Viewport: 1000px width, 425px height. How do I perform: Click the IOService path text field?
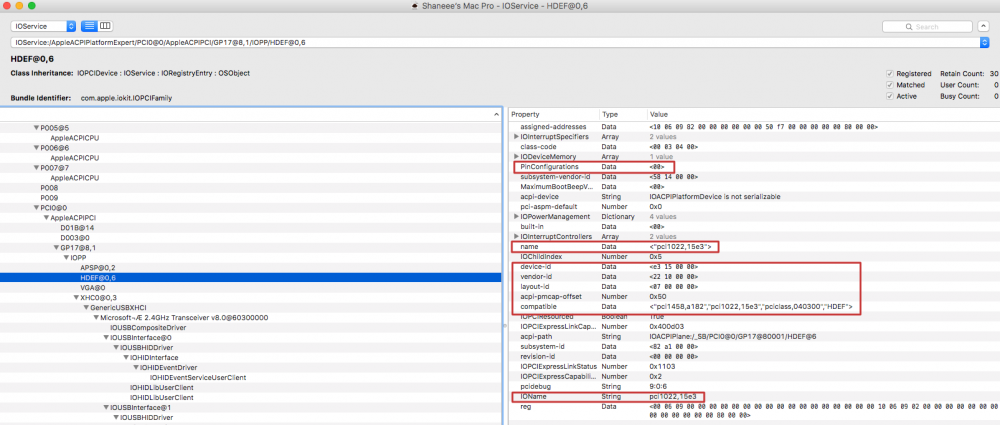pos(495,42)
